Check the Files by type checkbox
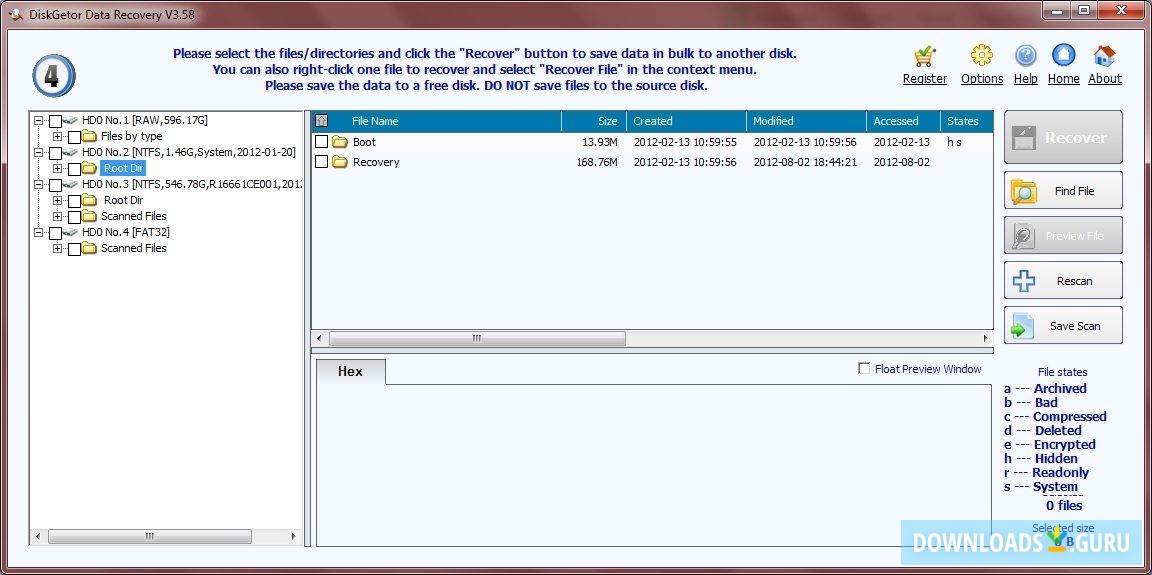Viewport: 1152px width, 575px height. 74,137
